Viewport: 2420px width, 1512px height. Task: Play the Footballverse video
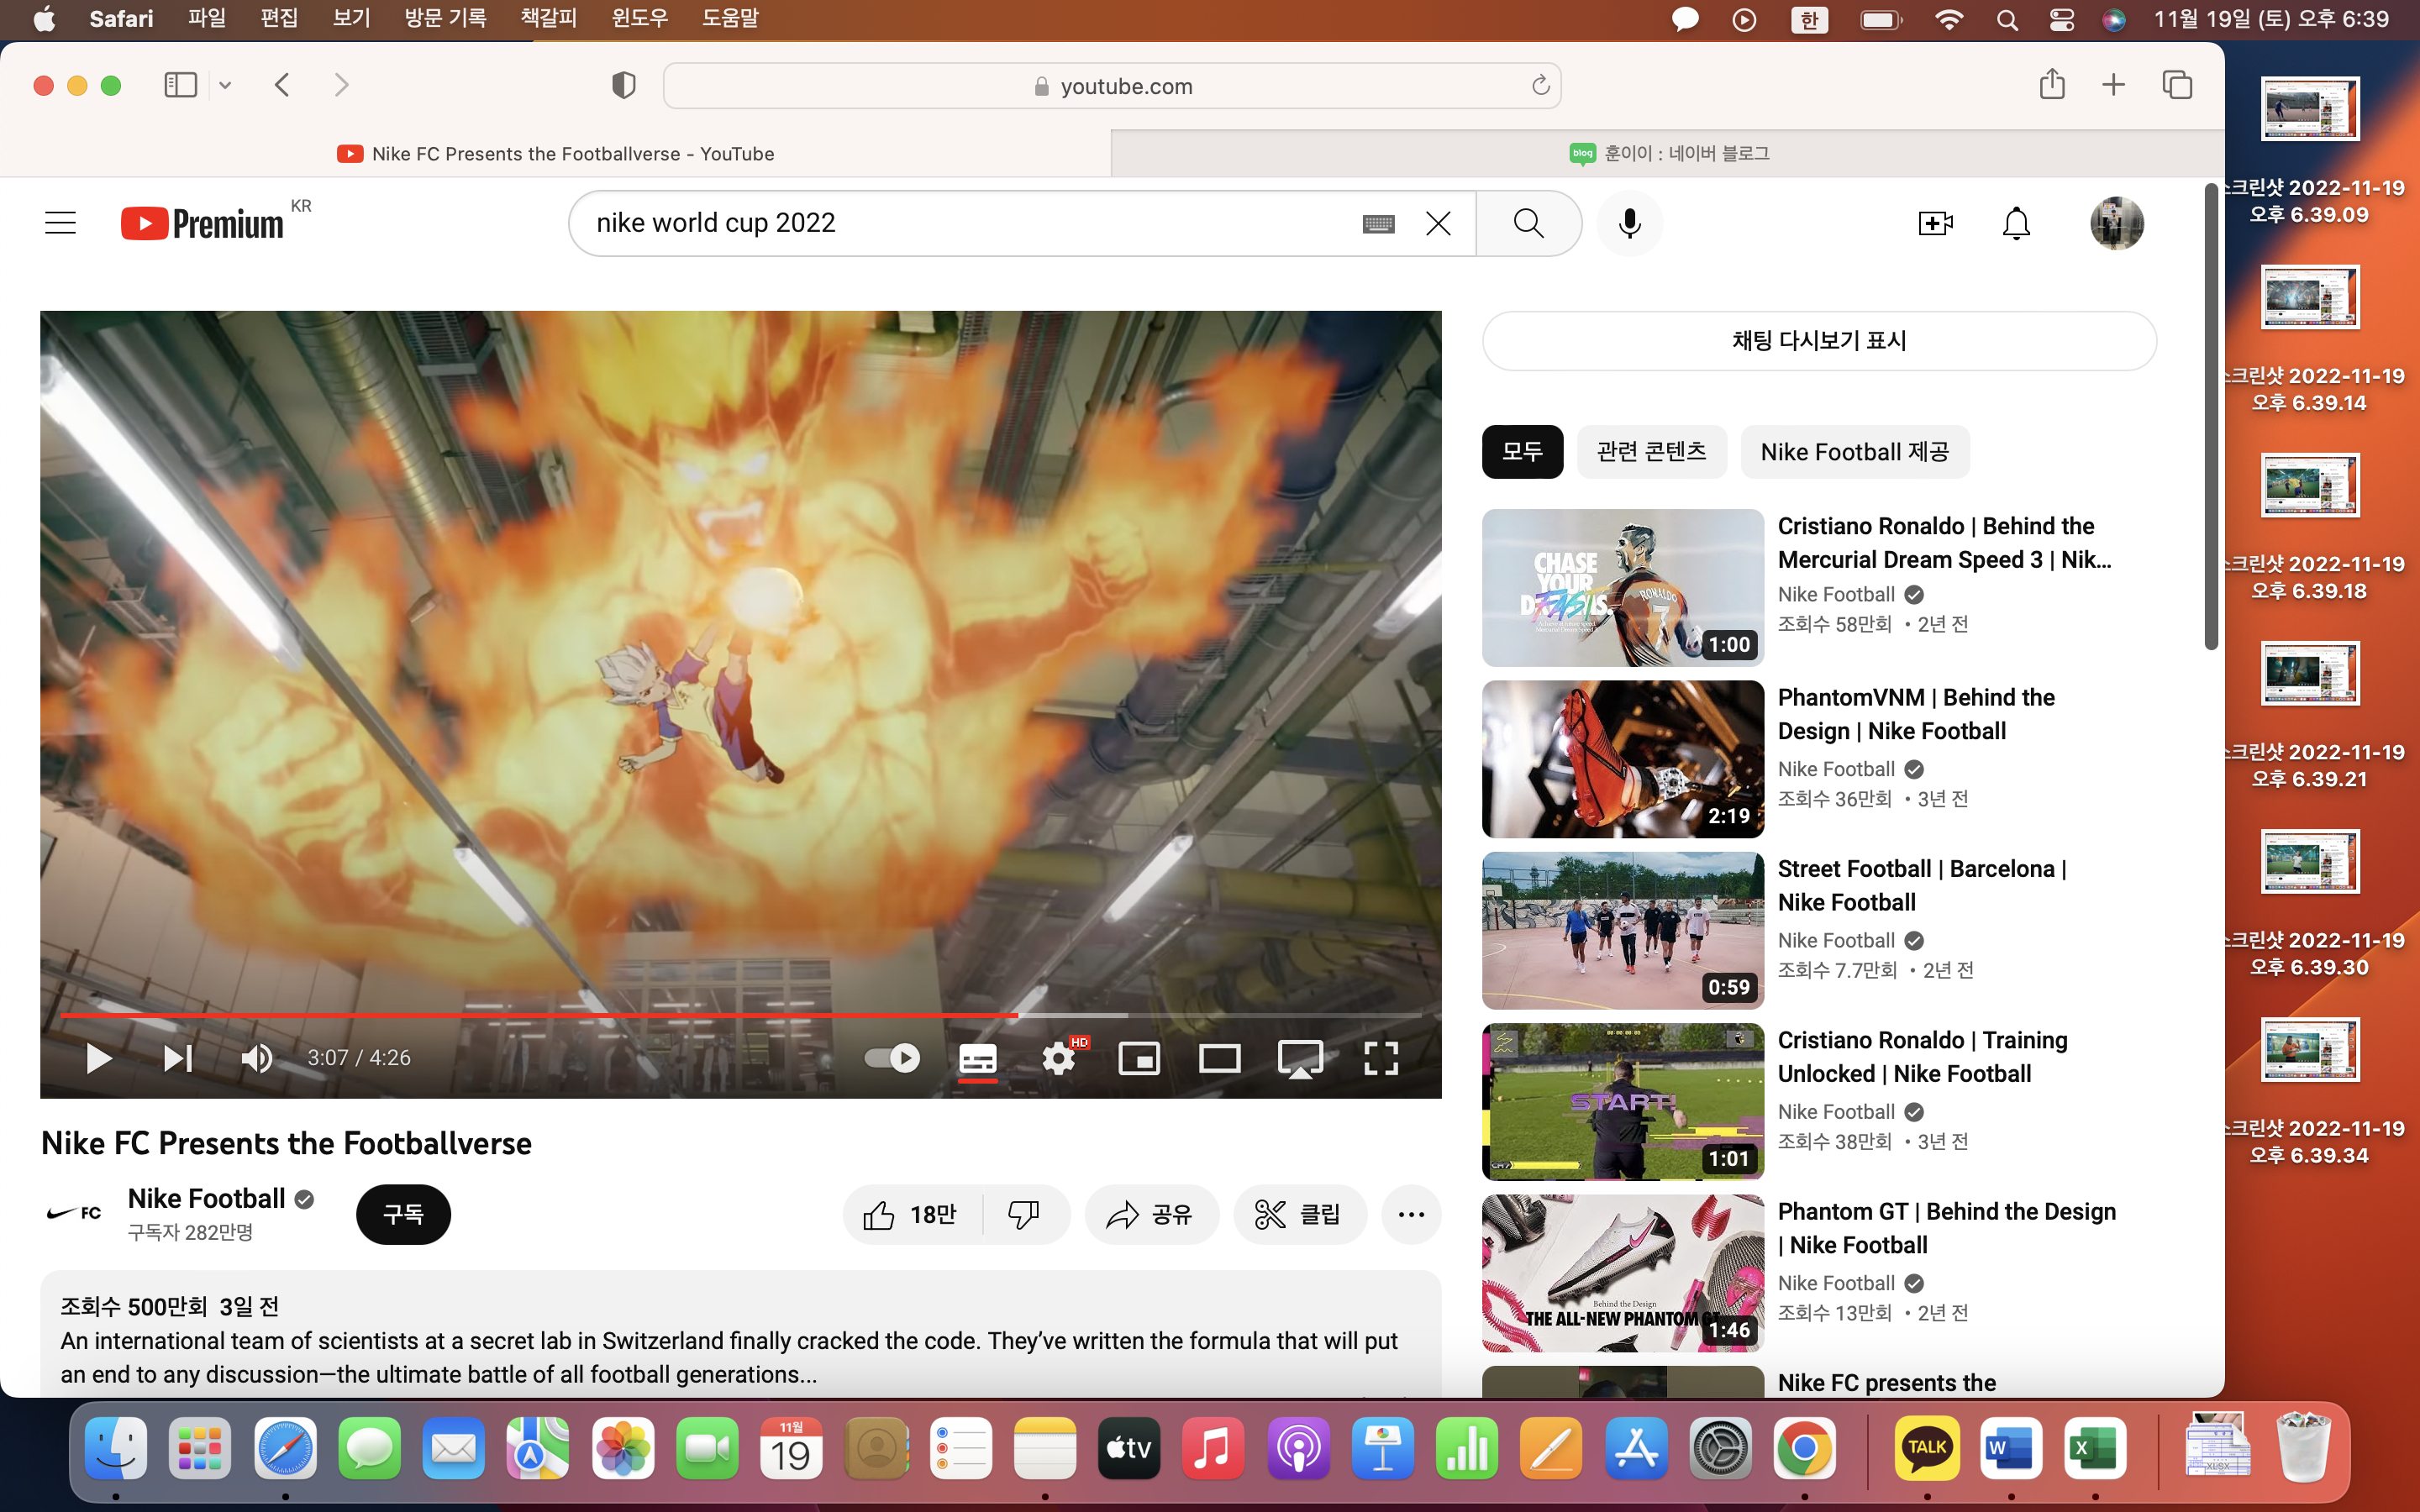(98, 1058)
